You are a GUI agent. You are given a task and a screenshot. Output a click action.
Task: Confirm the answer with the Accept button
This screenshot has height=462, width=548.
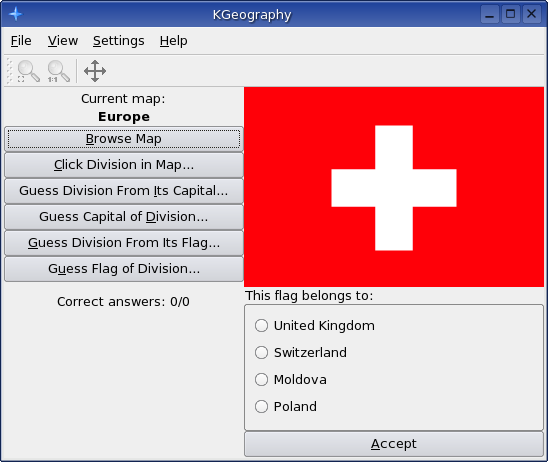[394, 444]
